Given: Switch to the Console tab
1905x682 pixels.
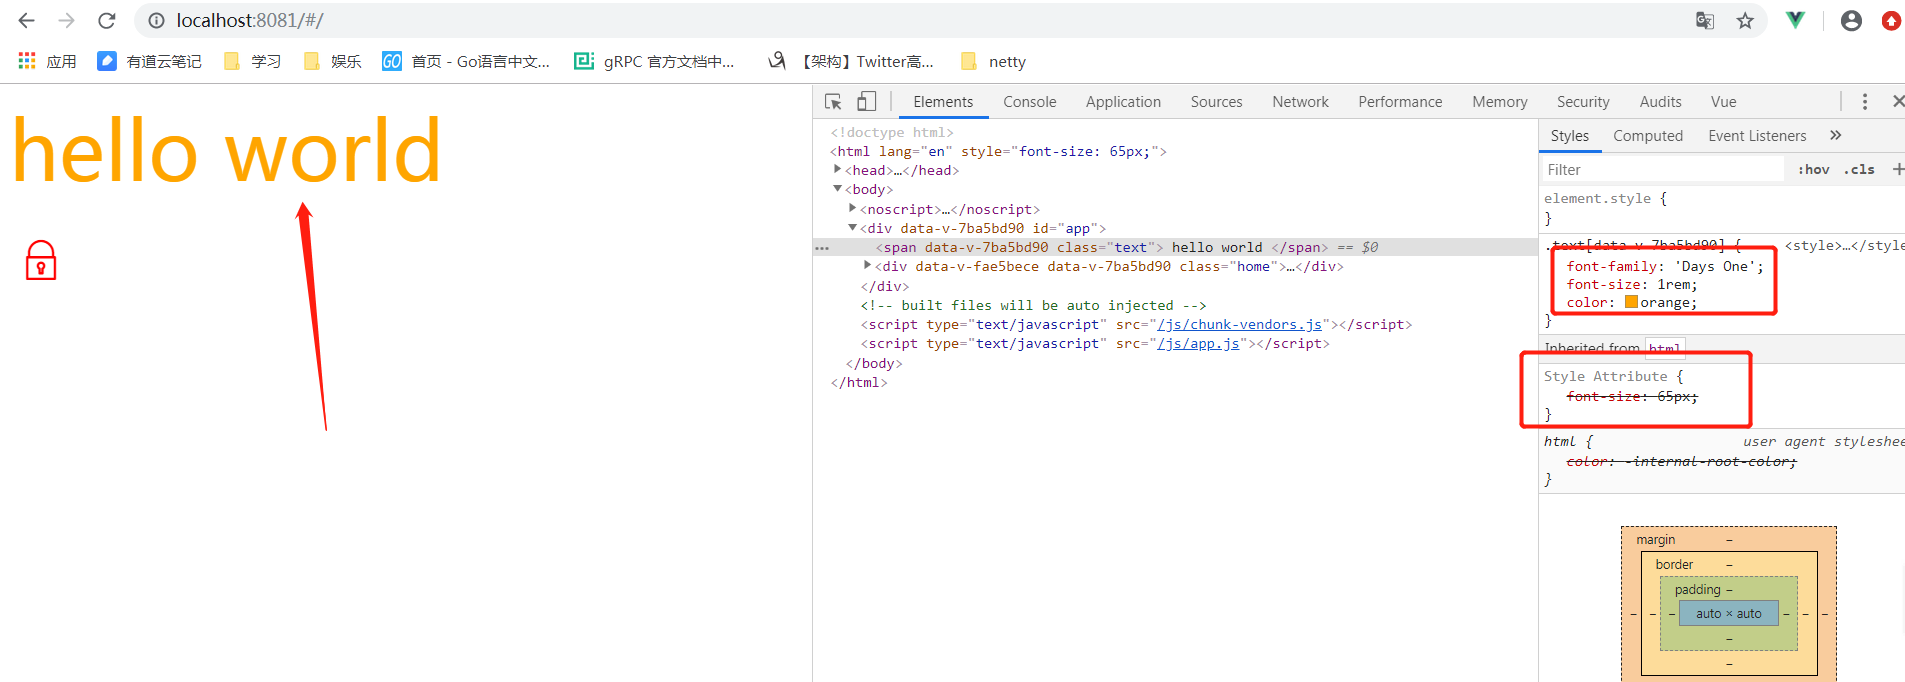Looking at the screenshot, I should [1029, 102].
